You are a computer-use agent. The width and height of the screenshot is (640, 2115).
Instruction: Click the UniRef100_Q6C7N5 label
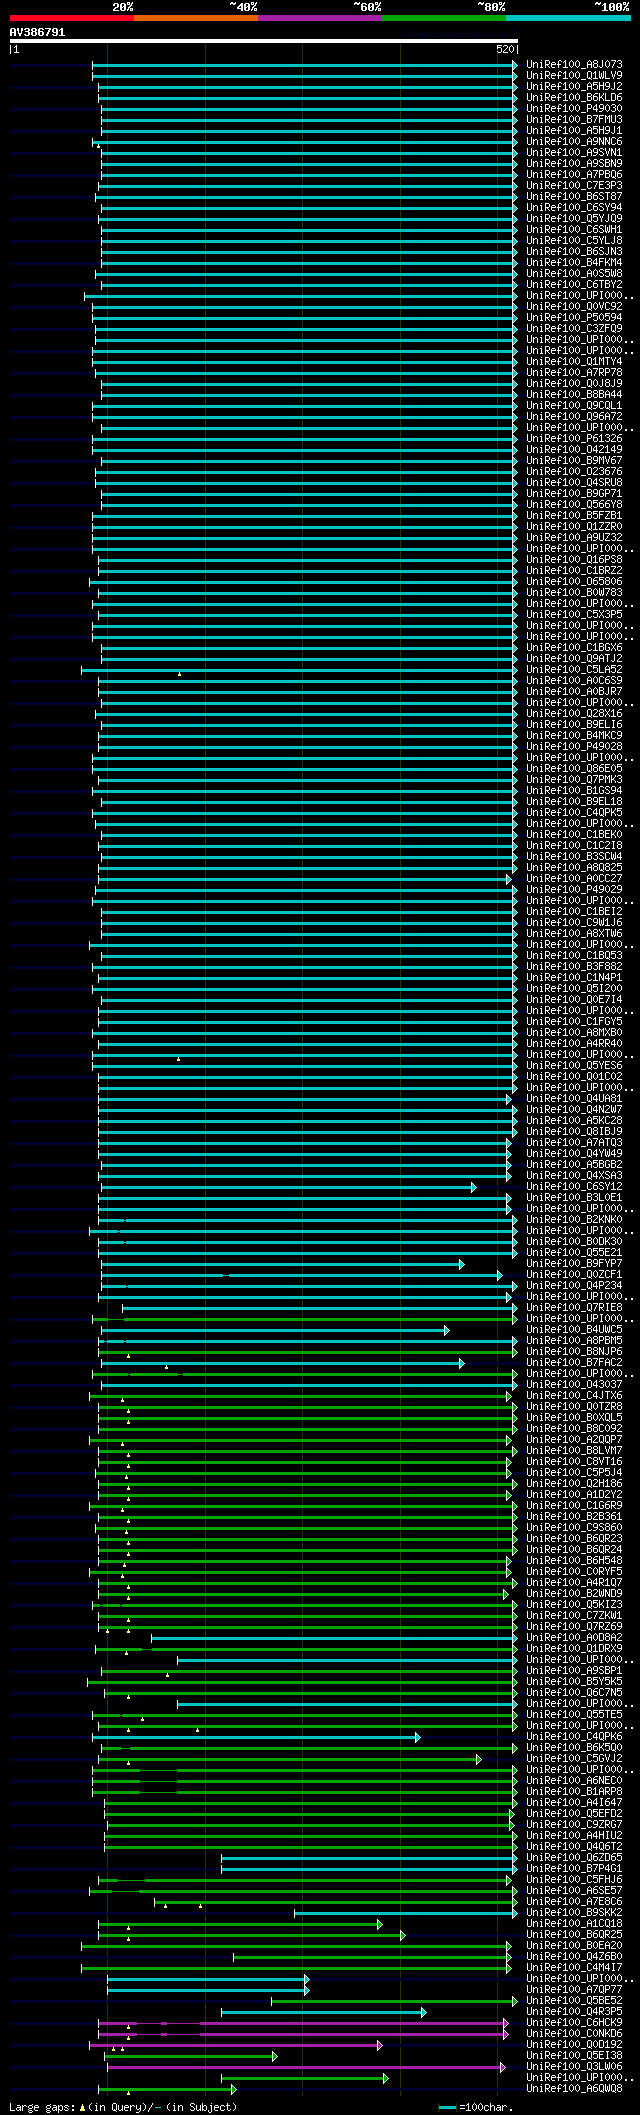tap(574, 1692)
